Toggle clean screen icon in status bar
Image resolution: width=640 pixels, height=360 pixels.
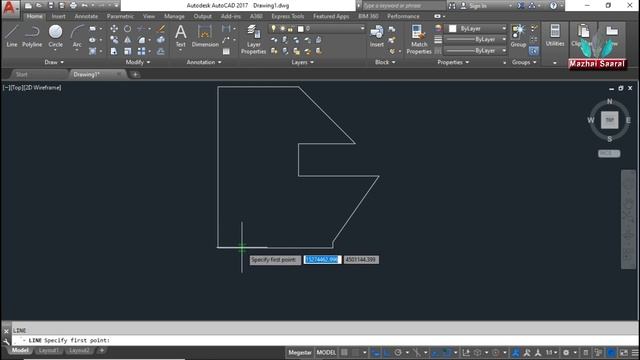pyautogui.click(x=624, y=353)
